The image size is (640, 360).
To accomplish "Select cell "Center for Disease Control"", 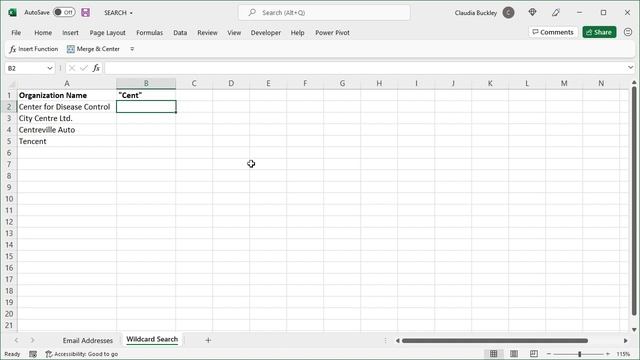I will tap(67, 107).
